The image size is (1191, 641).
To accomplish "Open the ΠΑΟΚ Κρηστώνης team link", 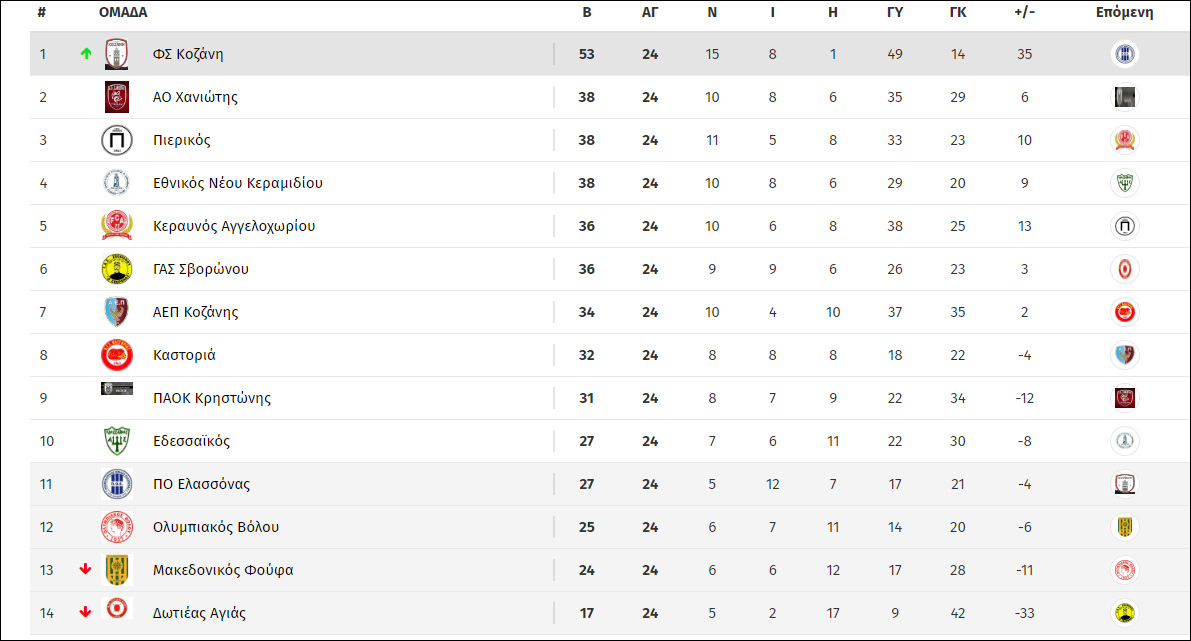I will pyautogui.click(x=212, y=398).
